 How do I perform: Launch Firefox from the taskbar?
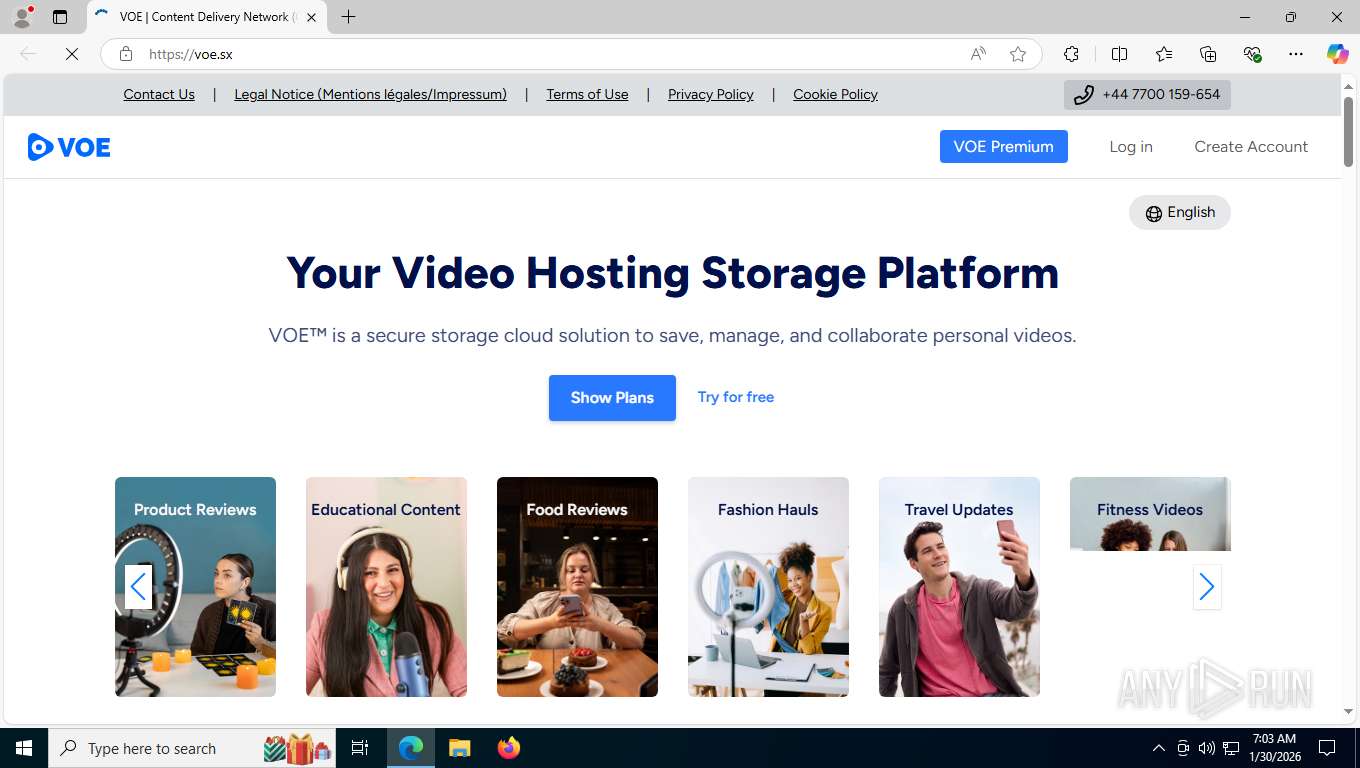tap(509, 748)
